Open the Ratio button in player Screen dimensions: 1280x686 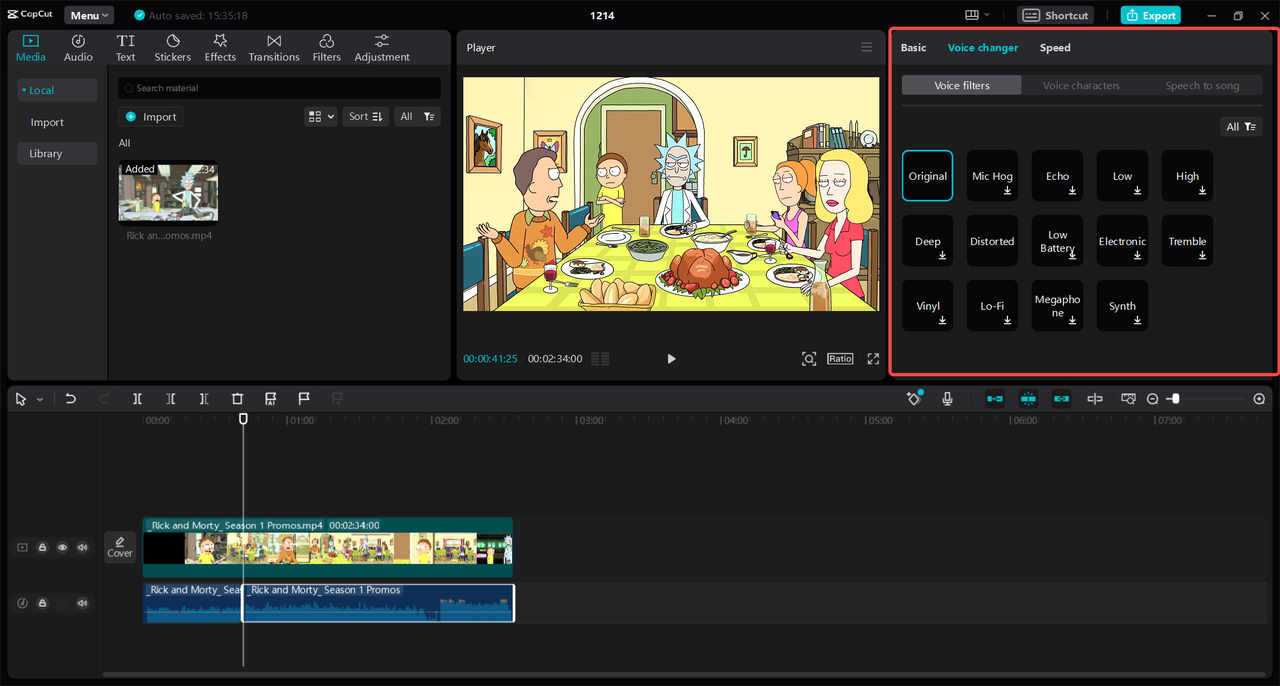click(840, 359)
